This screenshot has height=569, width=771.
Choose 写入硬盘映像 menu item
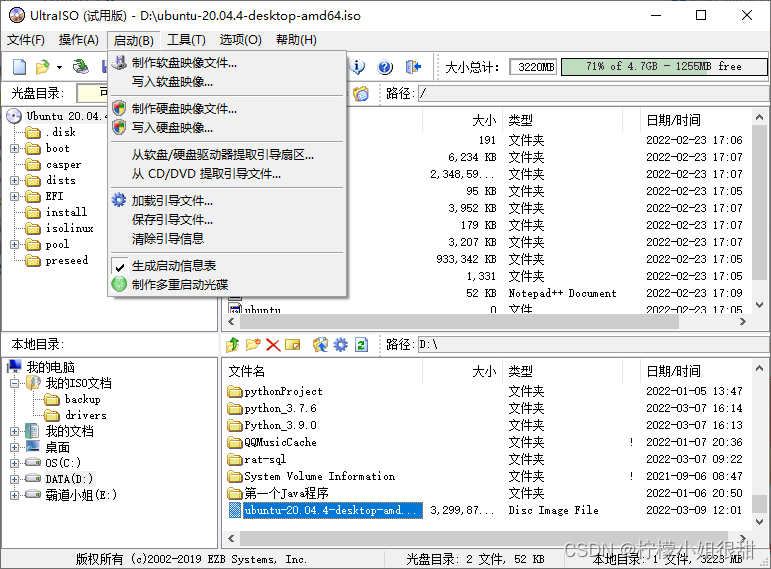click(227, 128)
